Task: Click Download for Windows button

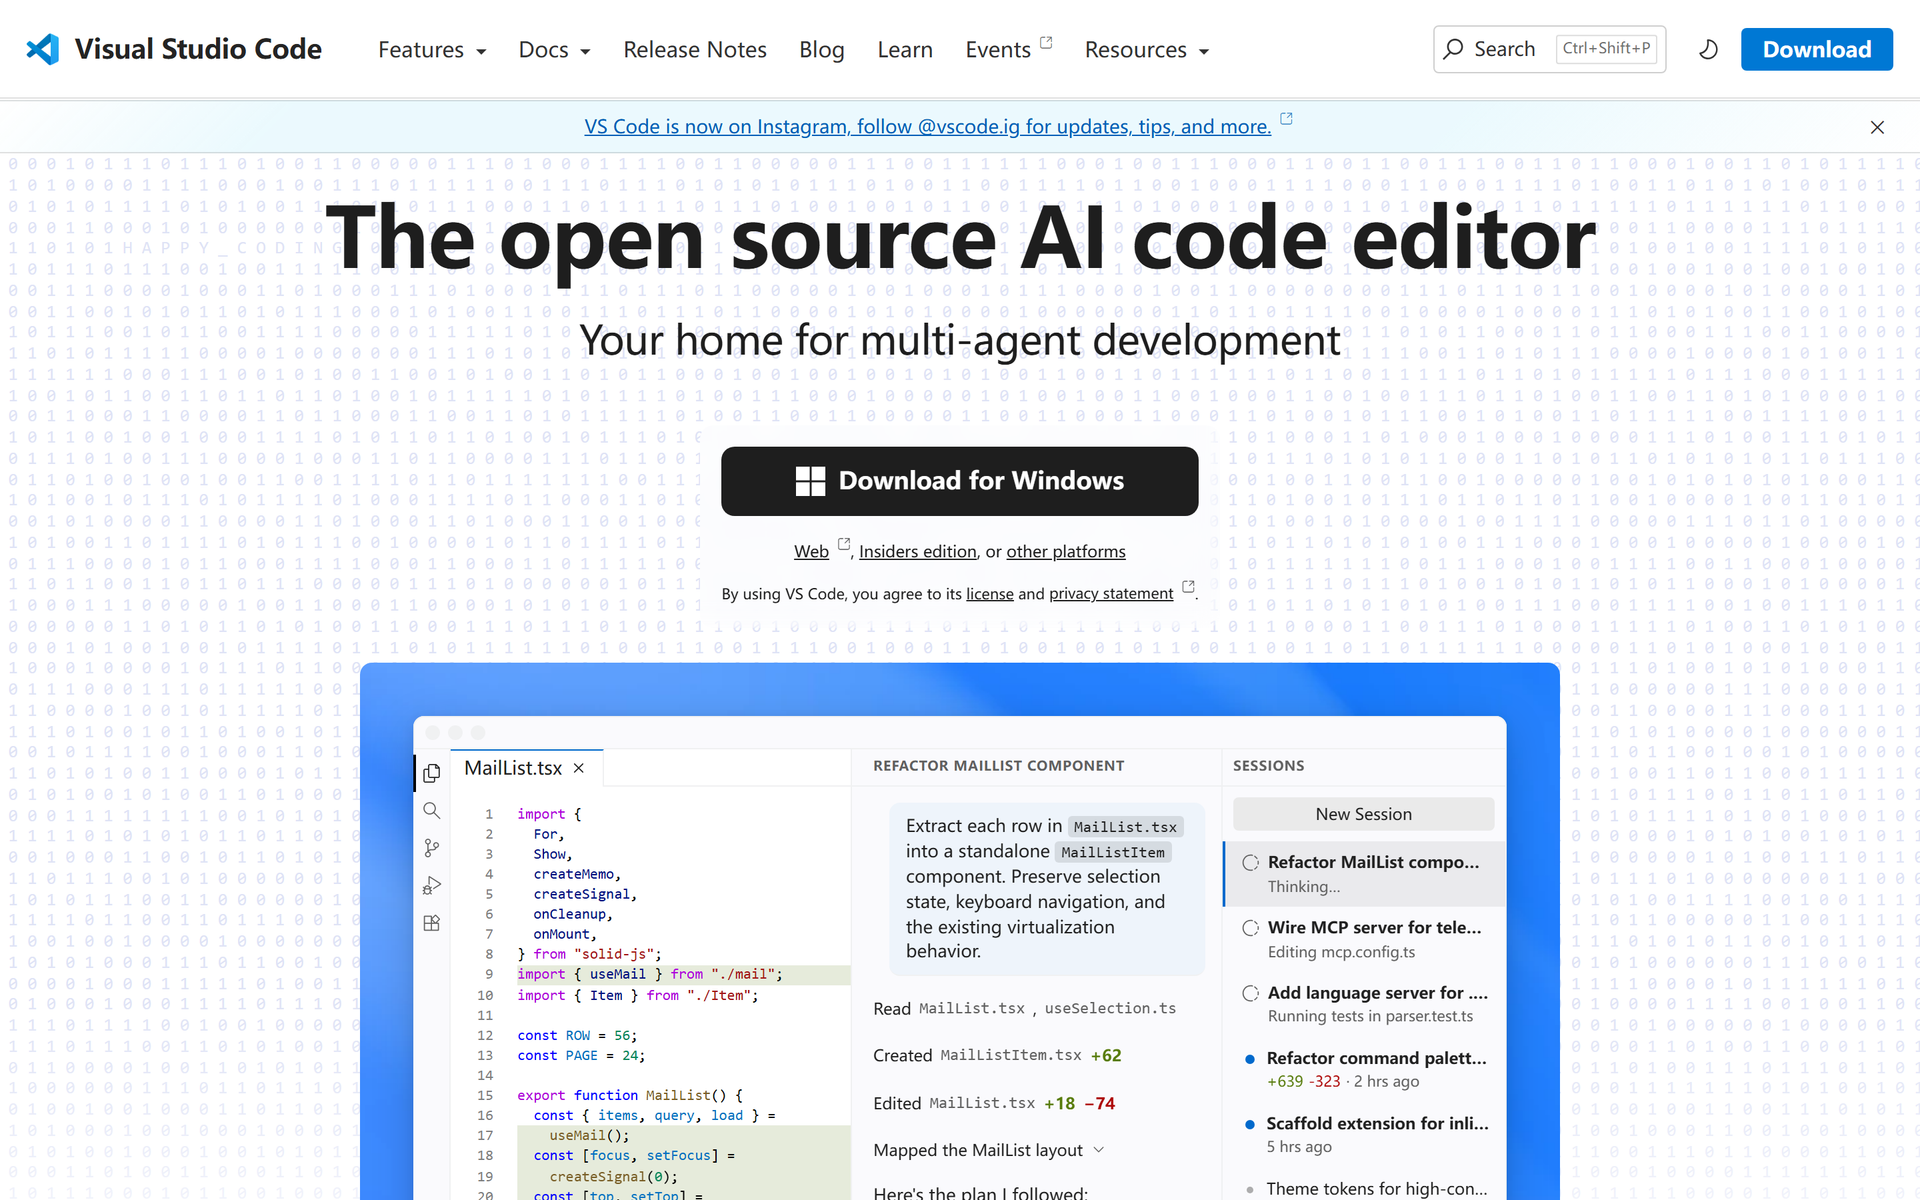Action: pyautogui.click(x=959, y=481)
